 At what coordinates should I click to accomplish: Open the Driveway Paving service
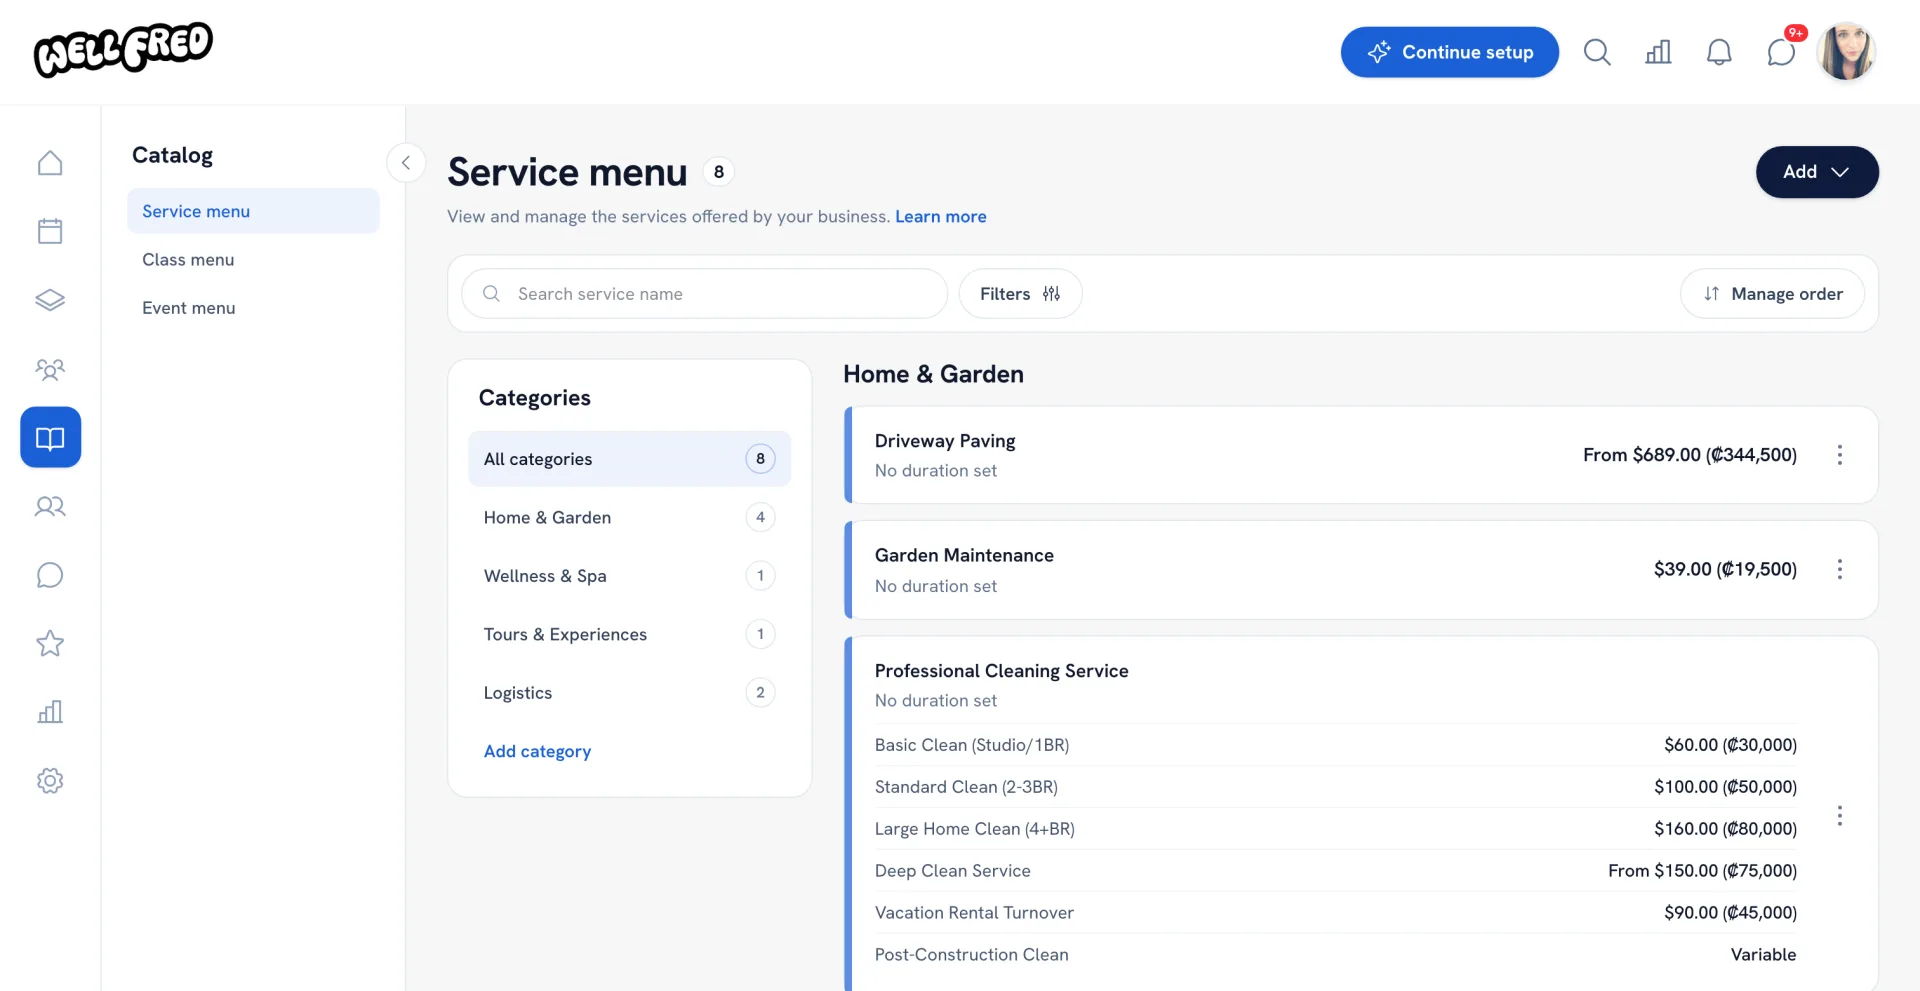tap(1361, 455)
